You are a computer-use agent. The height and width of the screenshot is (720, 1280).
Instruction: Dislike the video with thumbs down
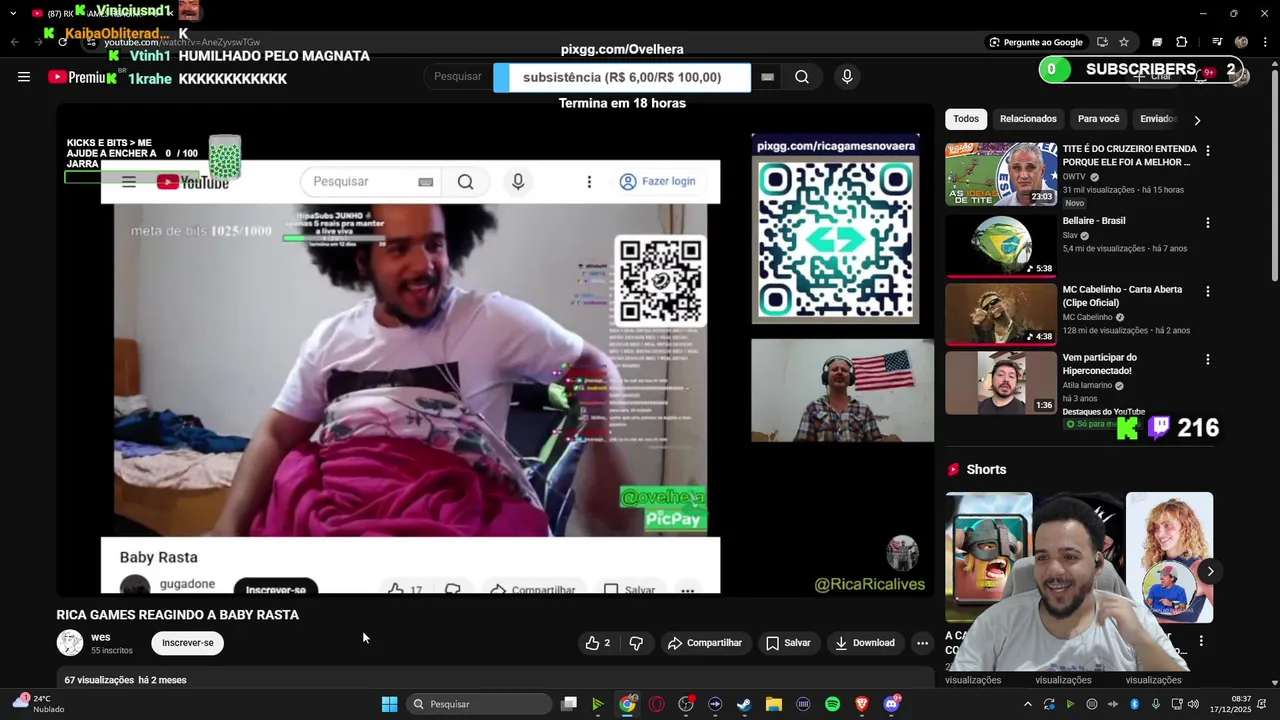(x=636, y=643)
